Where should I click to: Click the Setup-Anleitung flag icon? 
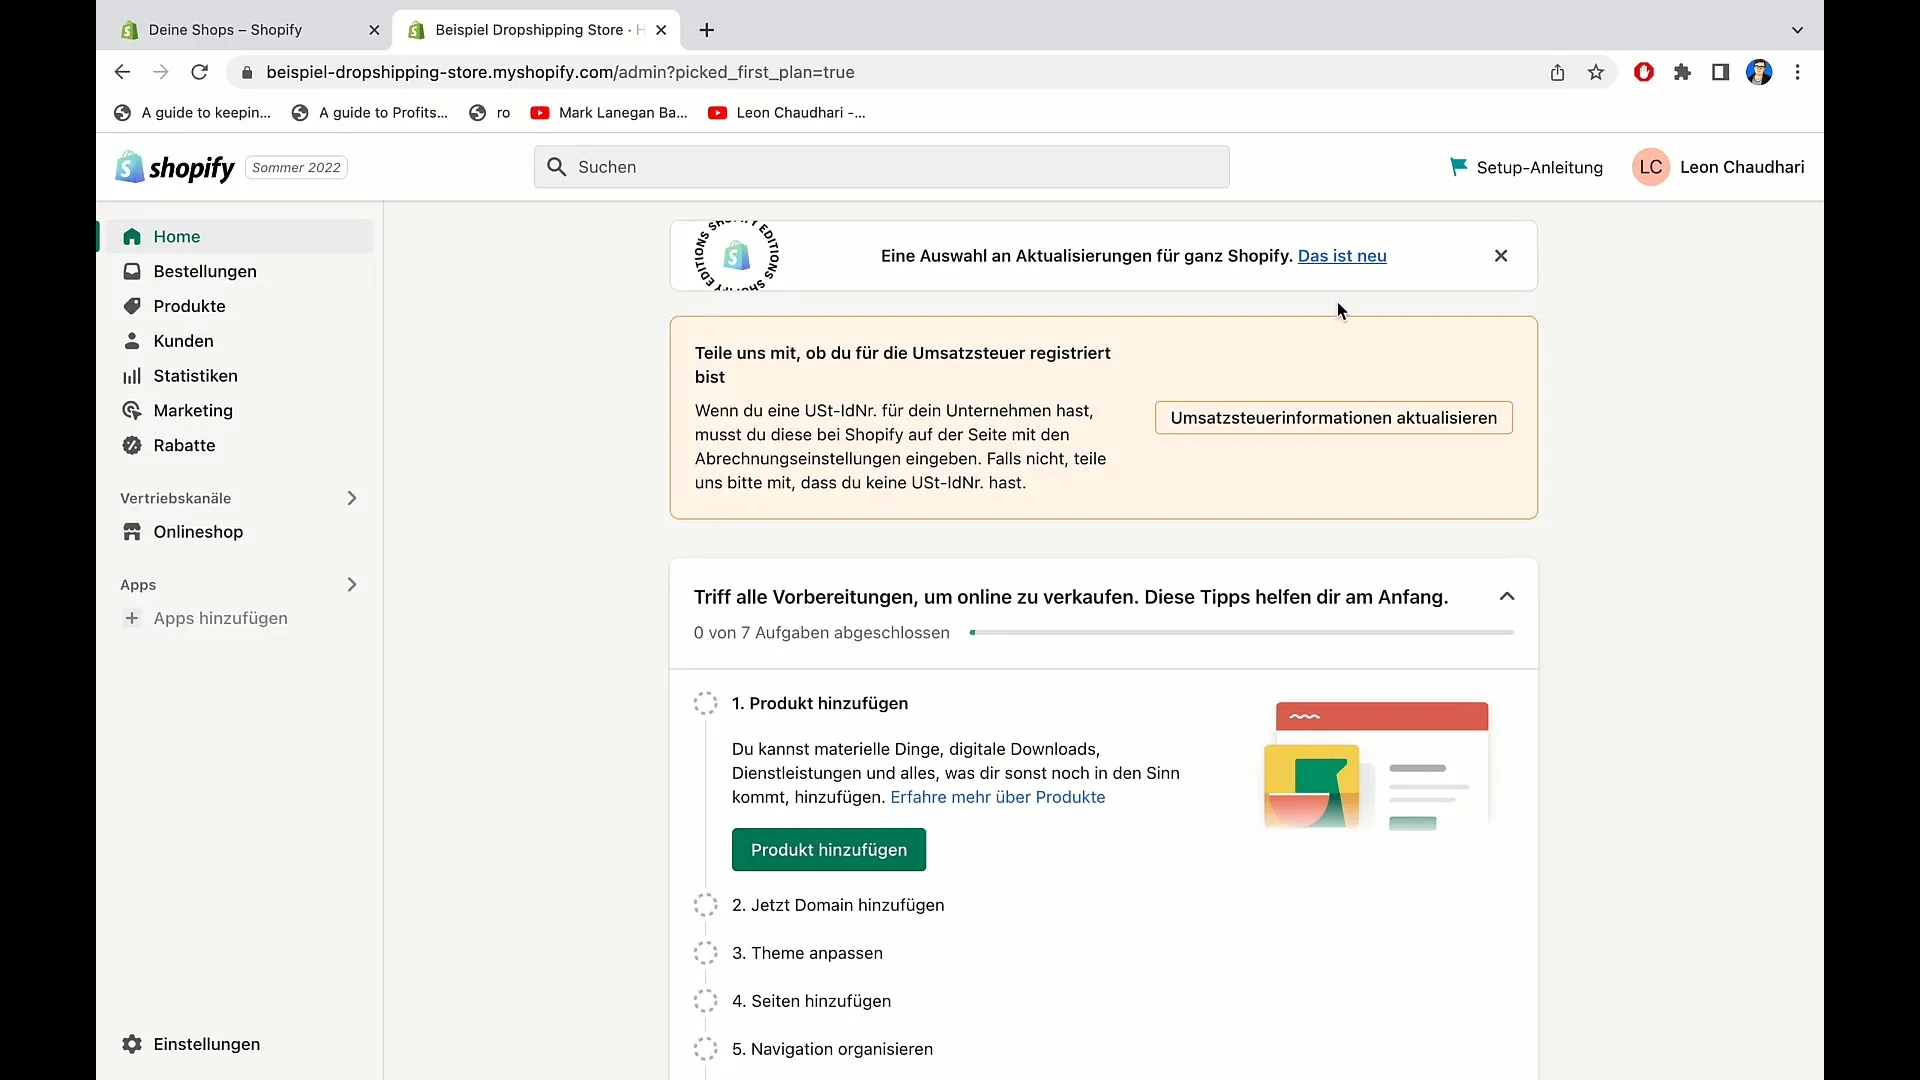pos(1458,167)
